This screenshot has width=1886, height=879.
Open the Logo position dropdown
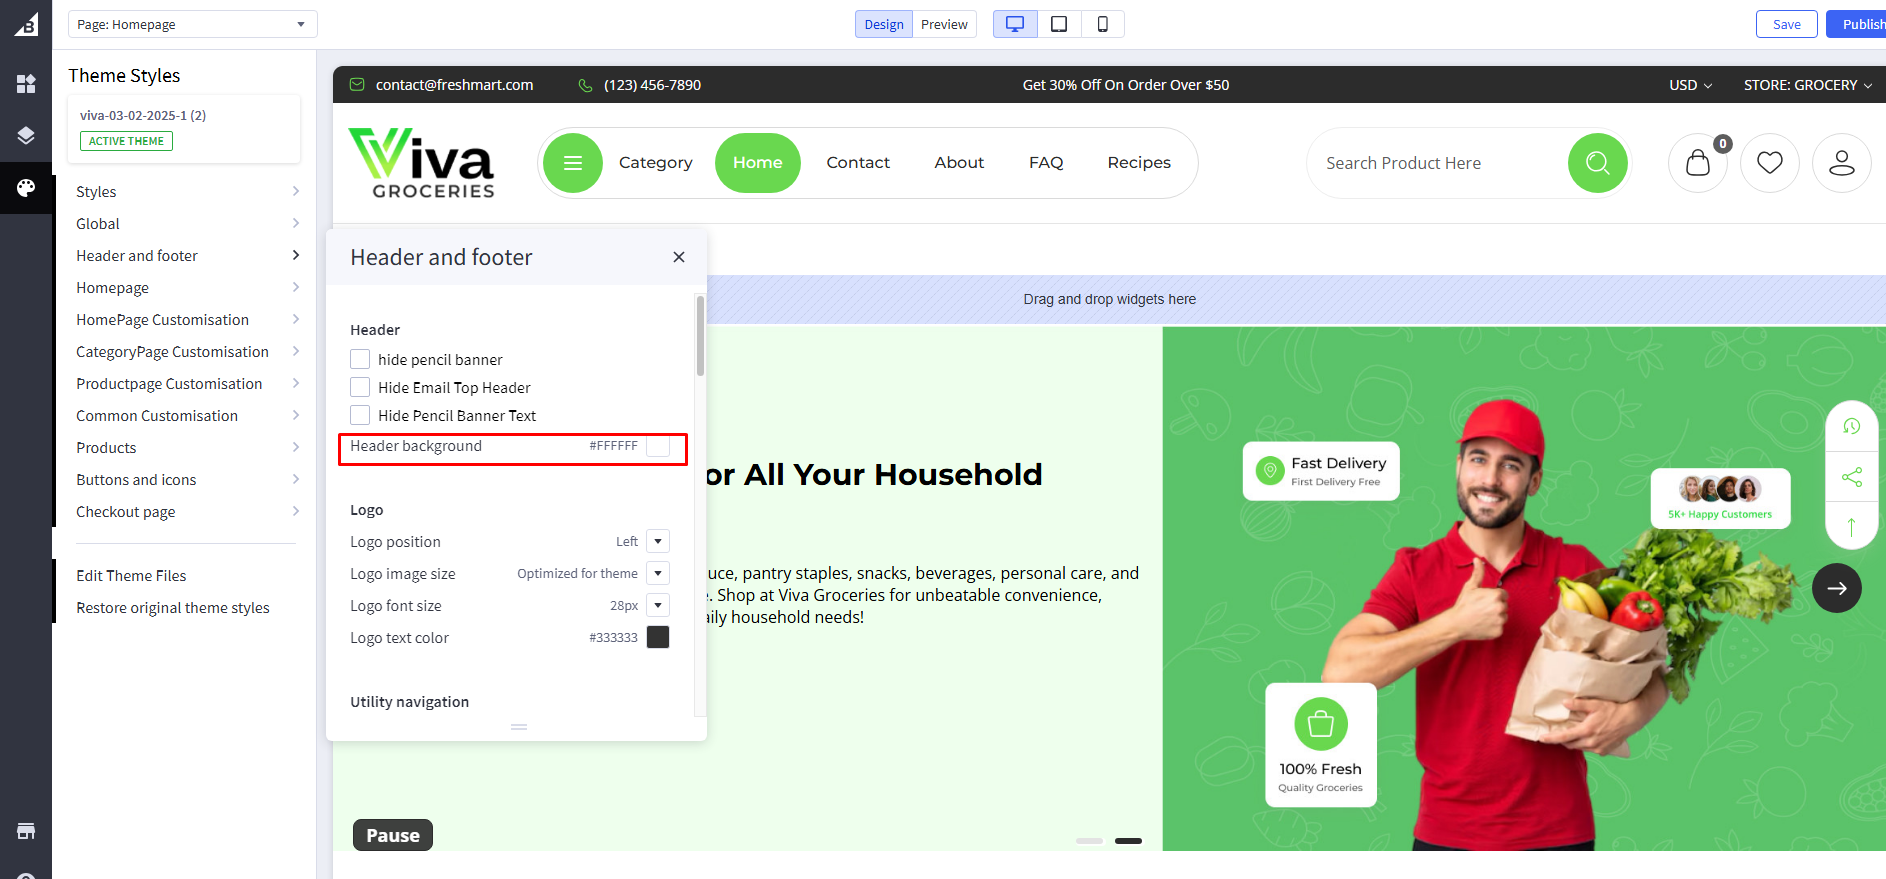658,541
